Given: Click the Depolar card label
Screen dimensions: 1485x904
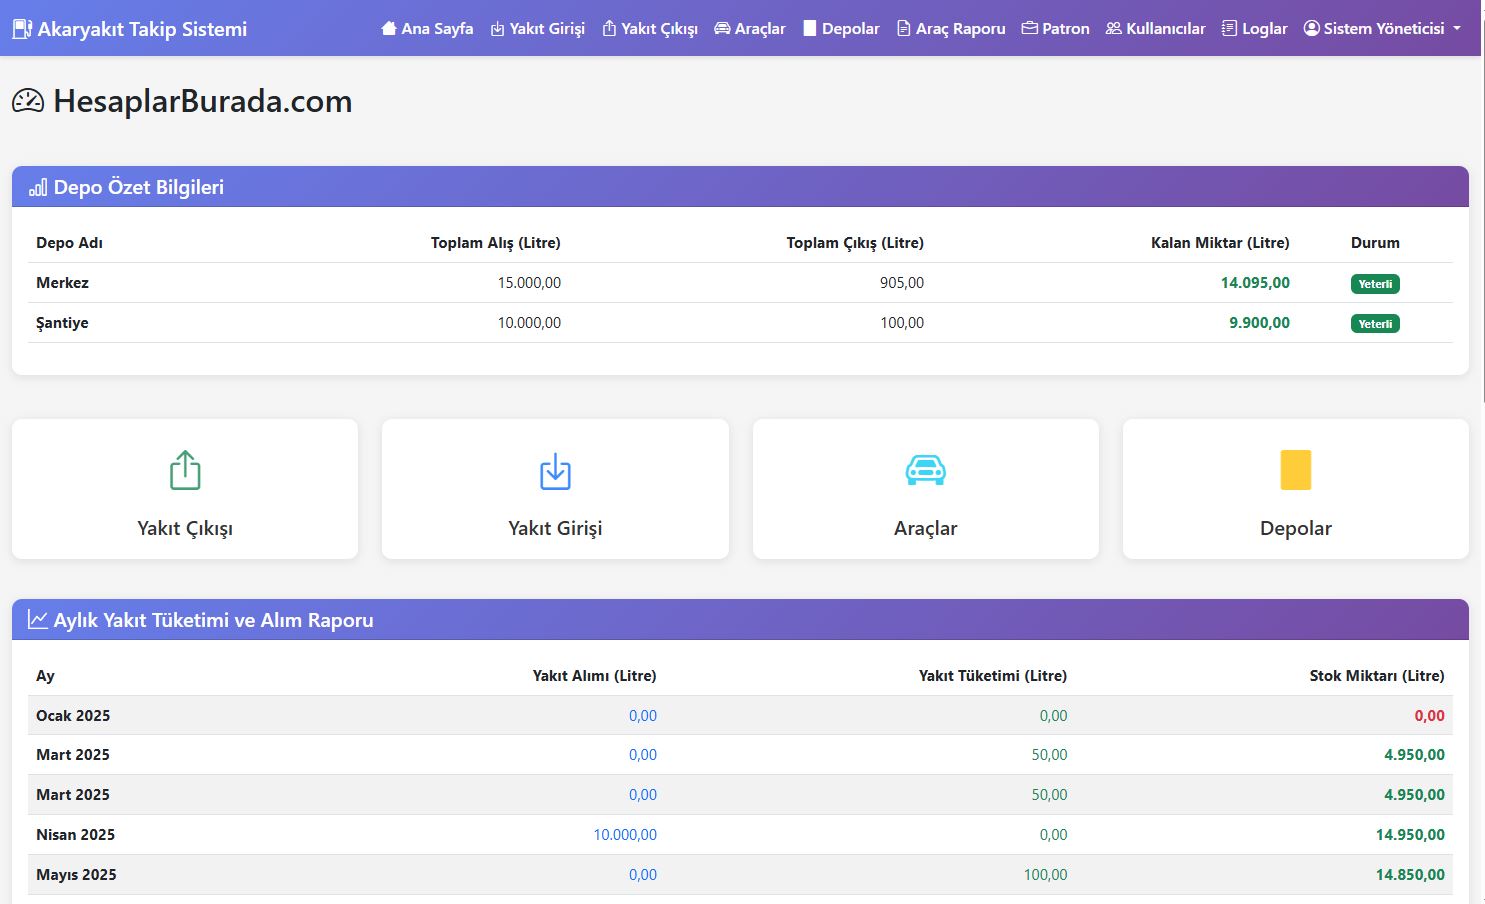Looking at the screenshot, I should point(1295,528).
